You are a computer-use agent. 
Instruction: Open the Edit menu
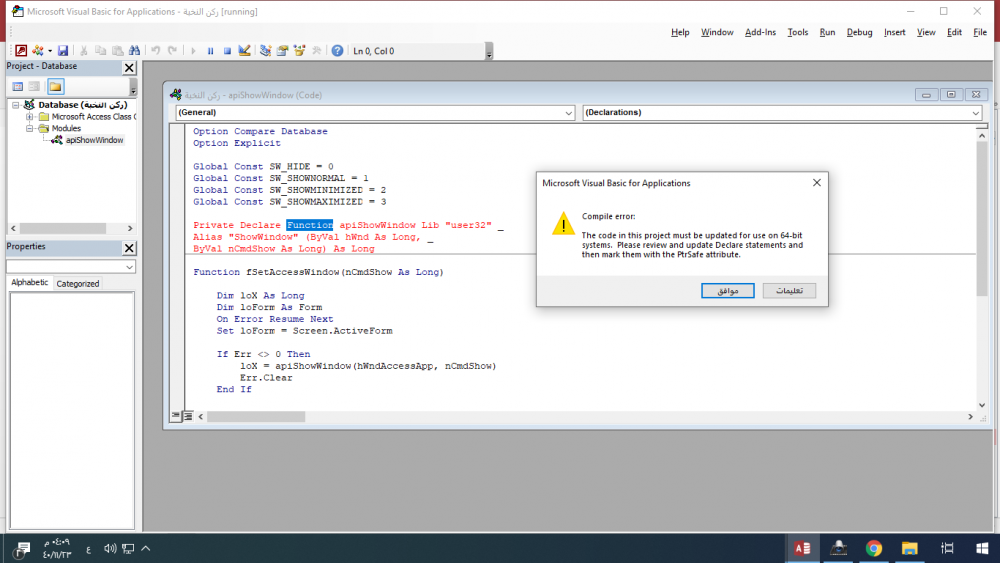954,32
